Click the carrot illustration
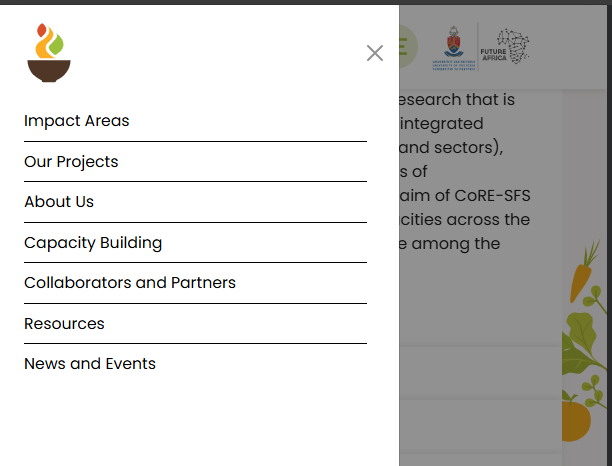This screenshot has height=466, width=612. [582, 273]
